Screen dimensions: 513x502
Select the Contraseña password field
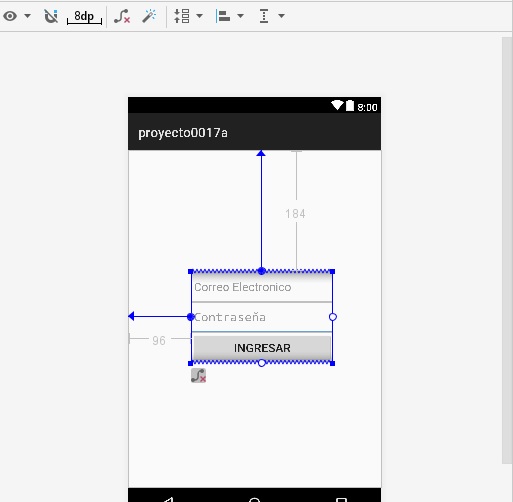pos(262,317)
